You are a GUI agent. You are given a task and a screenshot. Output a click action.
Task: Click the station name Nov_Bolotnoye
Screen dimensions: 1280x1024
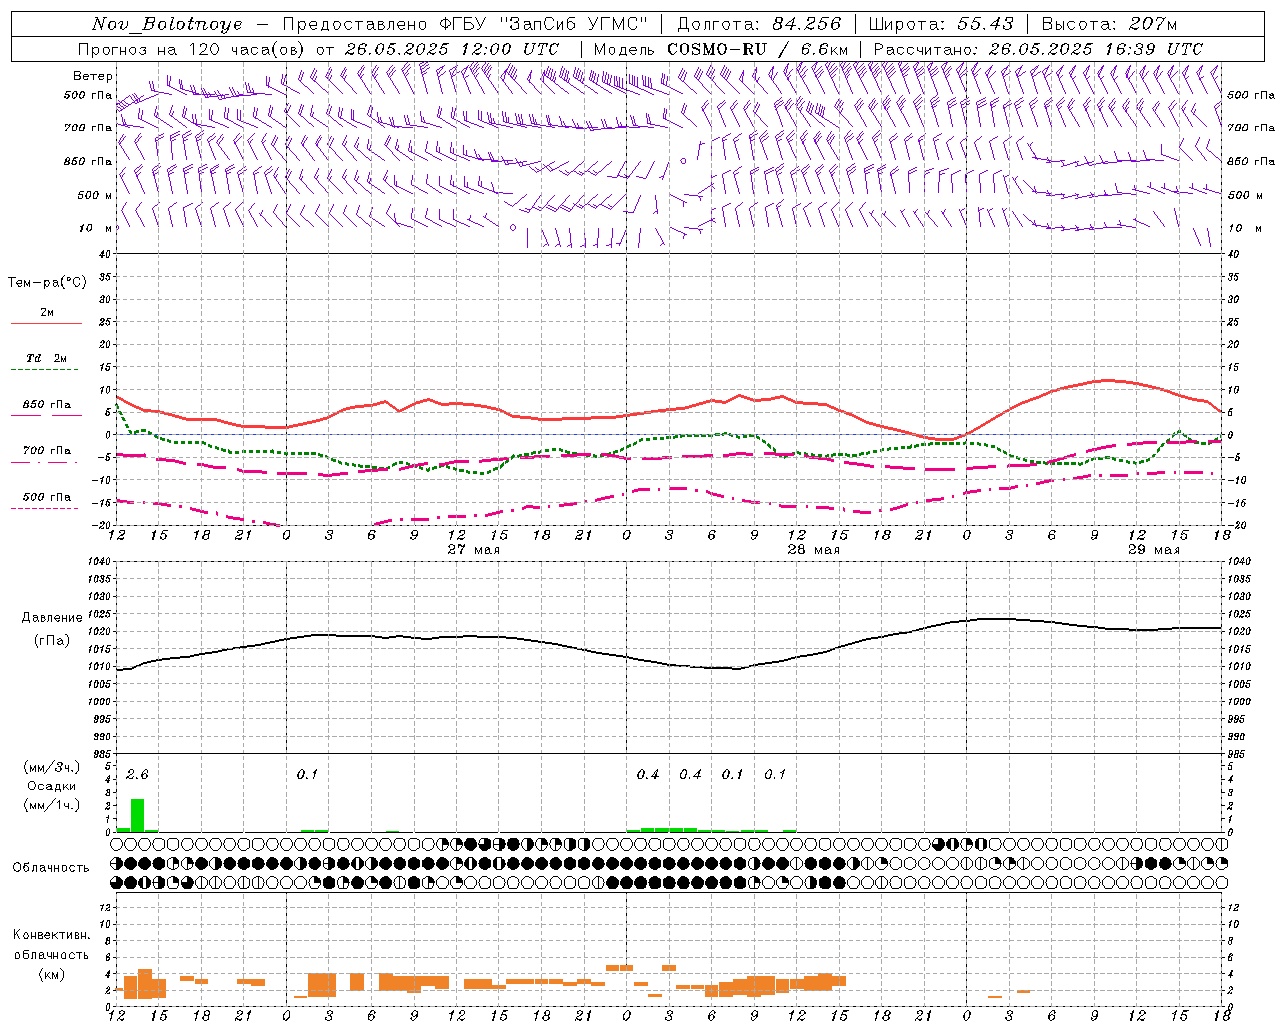pyautogui.click(x=167, y=24)
